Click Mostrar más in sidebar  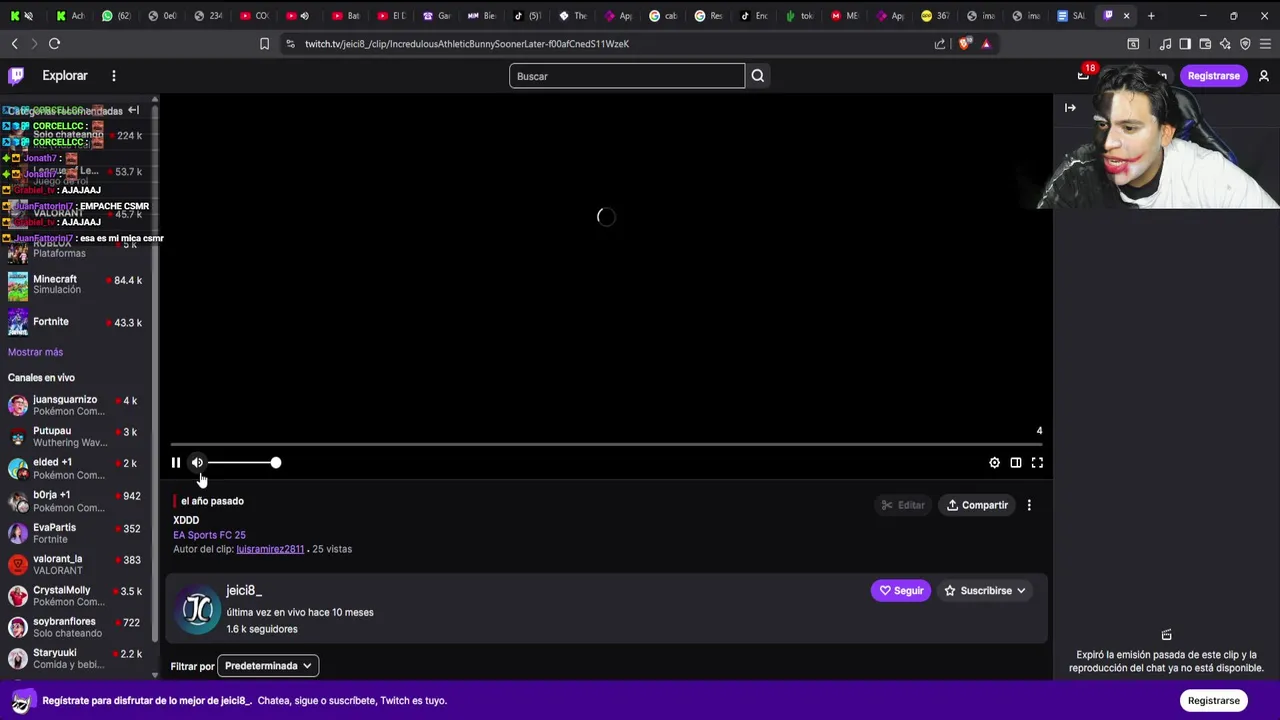pos(35,352)
